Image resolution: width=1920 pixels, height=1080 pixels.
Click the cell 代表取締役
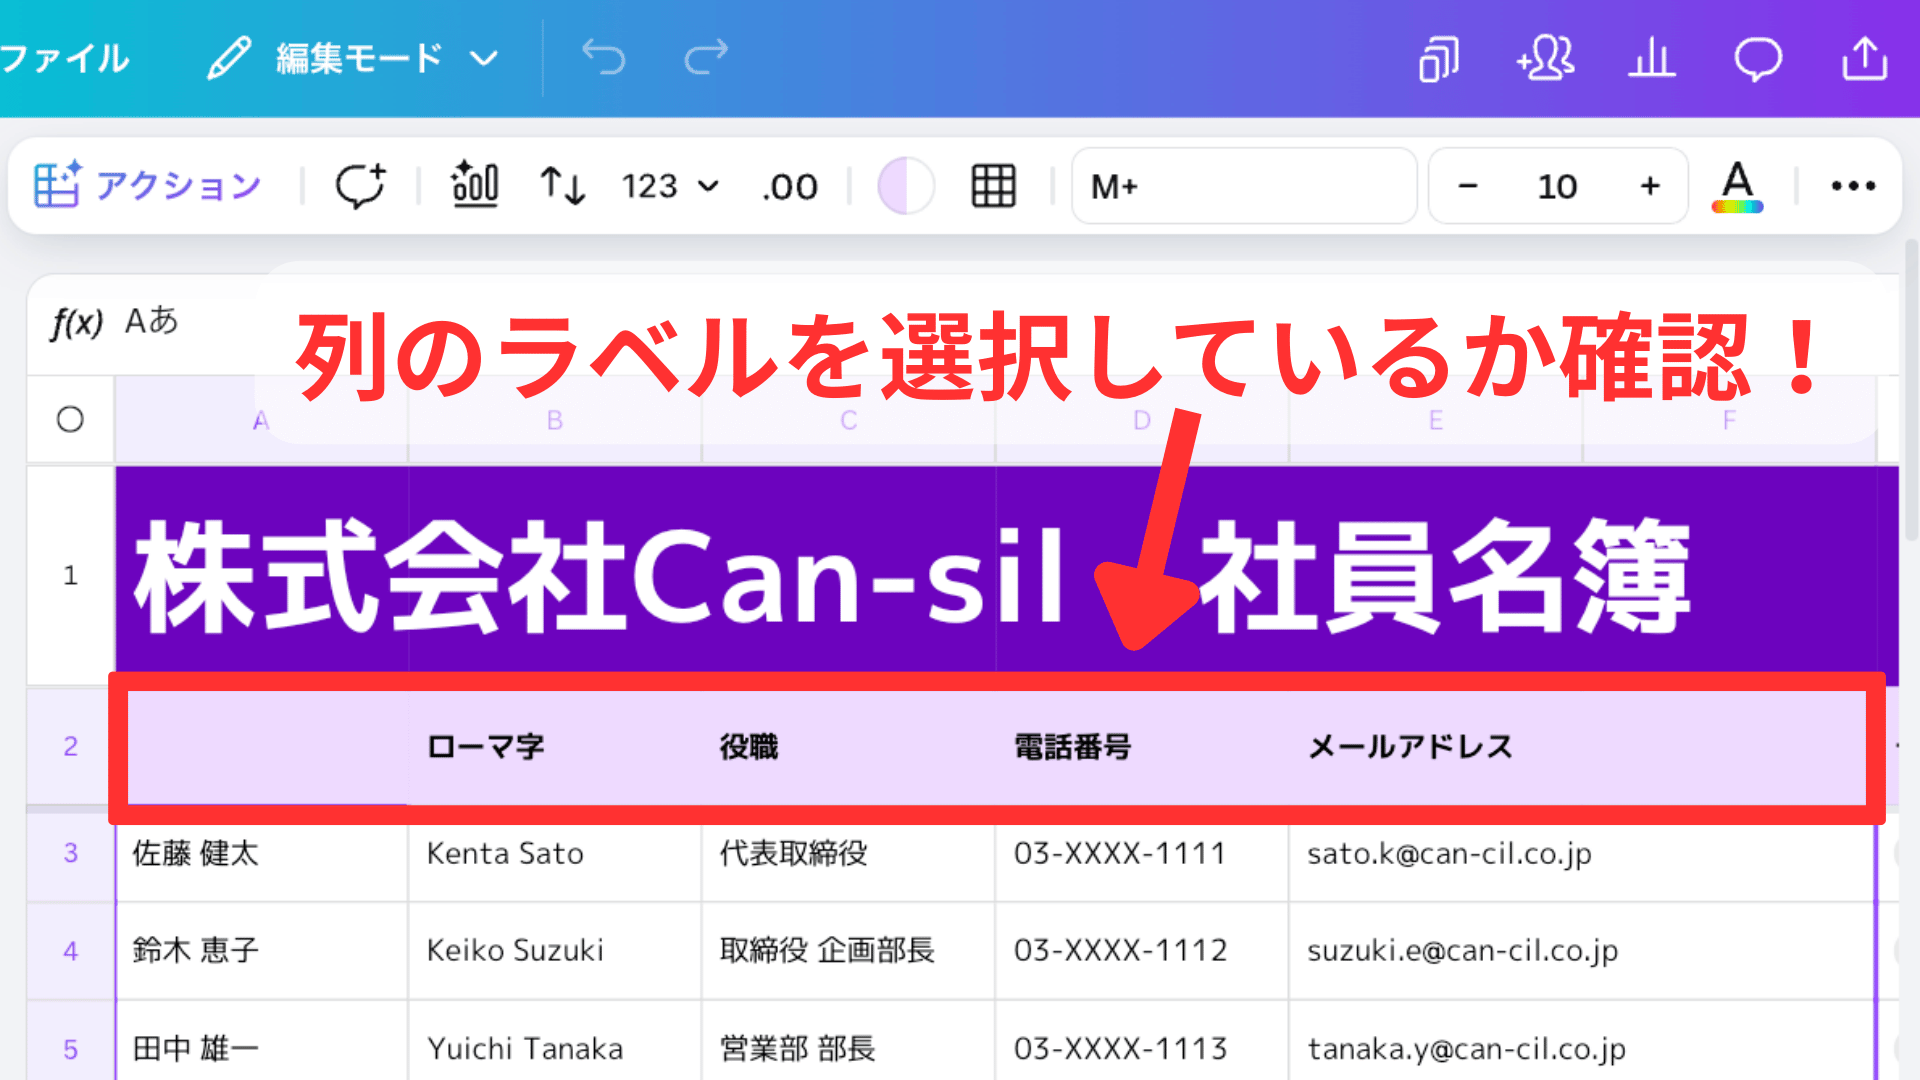click(x=848, y=853)
